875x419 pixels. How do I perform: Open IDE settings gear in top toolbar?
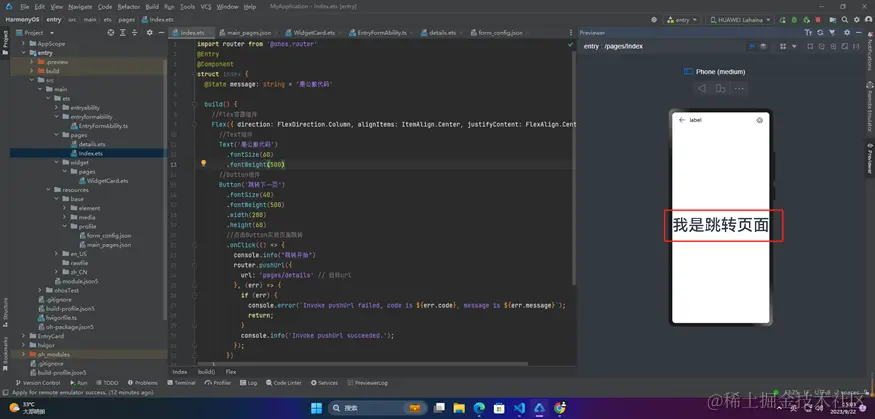coord(857,20)
